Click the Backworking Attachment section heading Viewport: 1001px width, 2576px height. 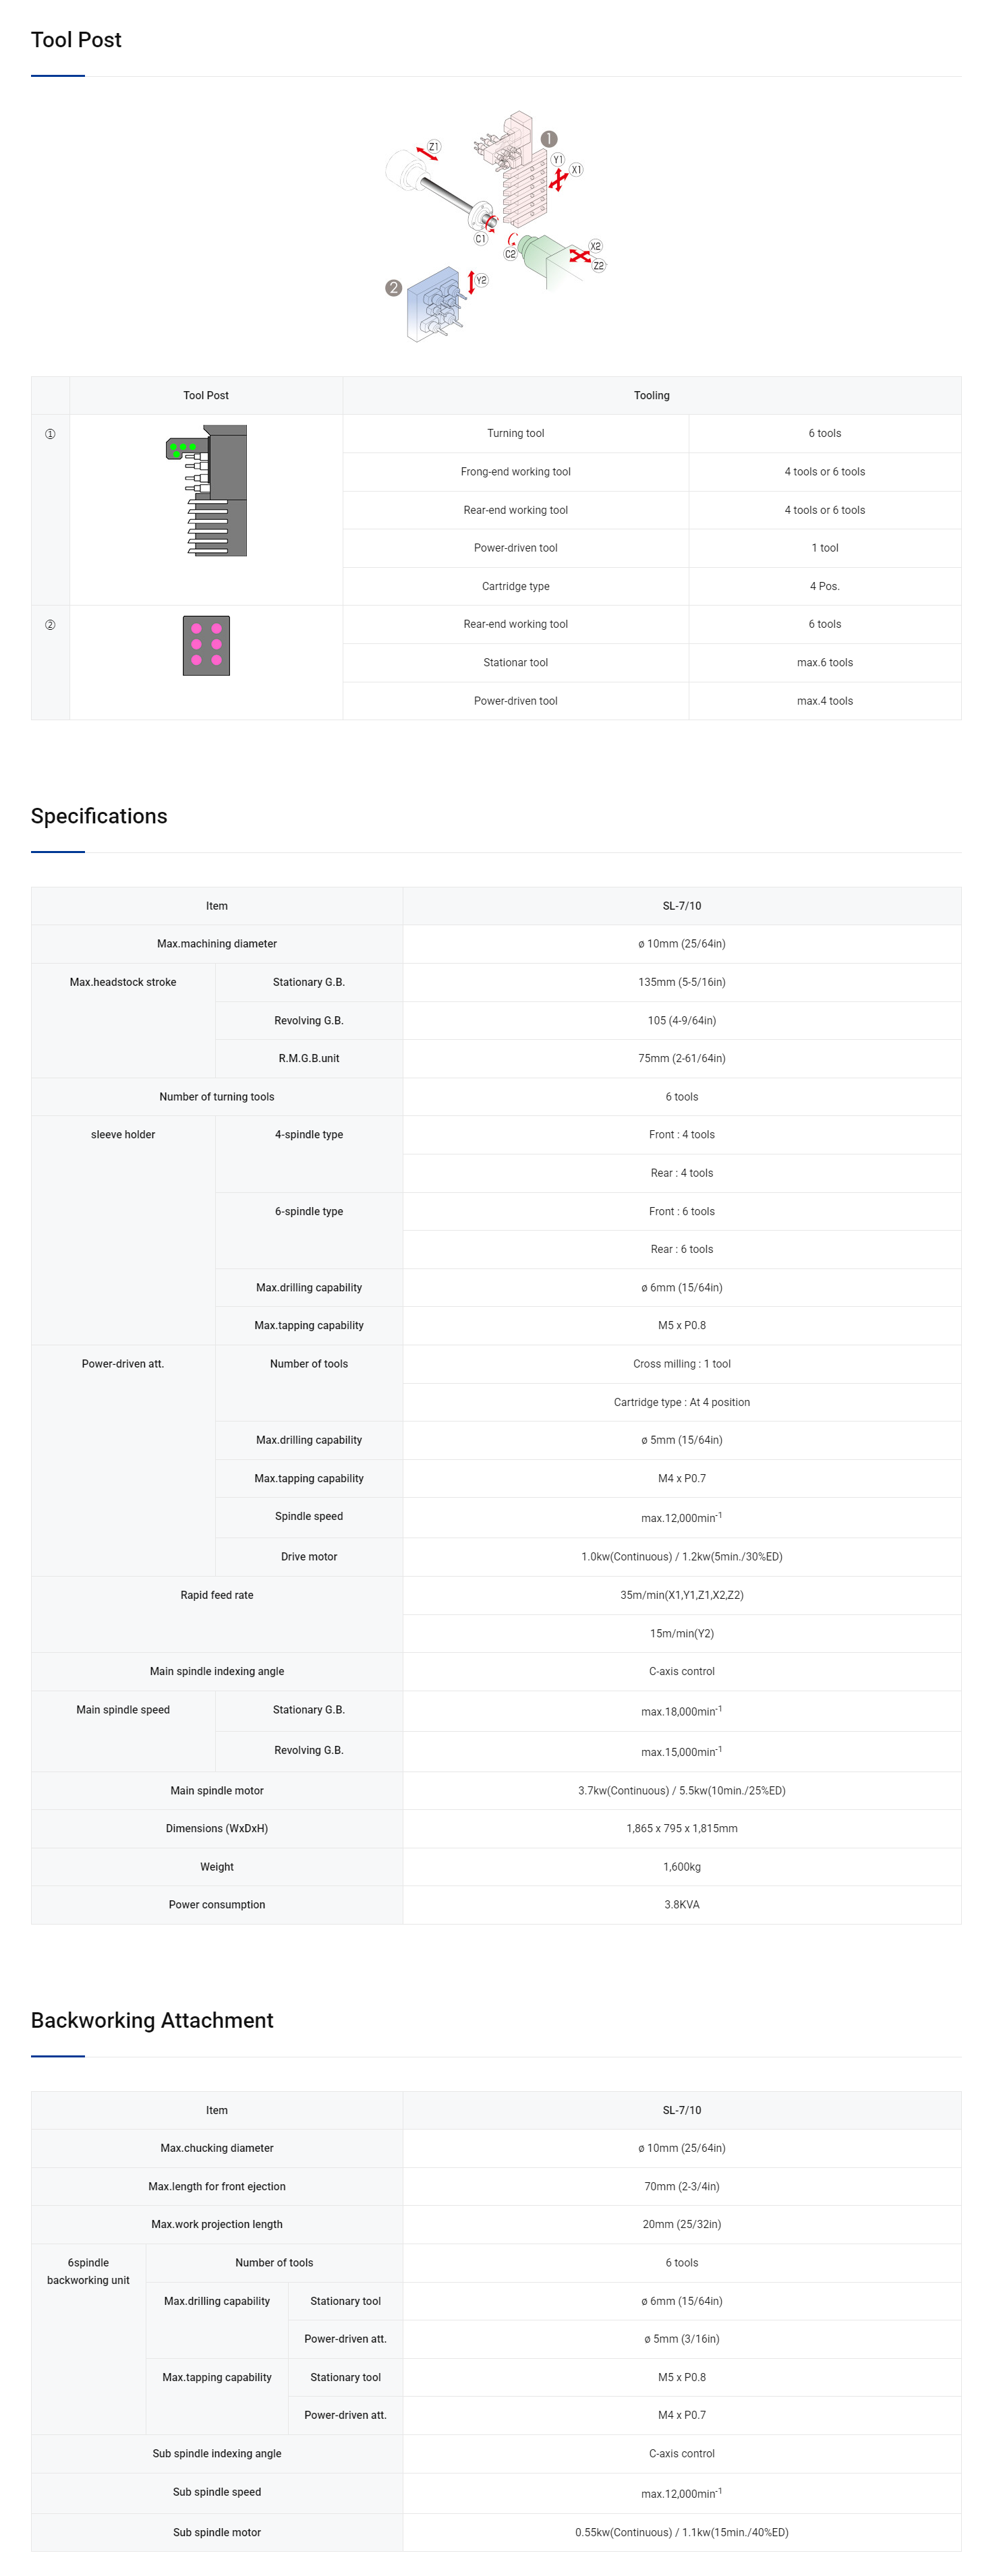(x=152, y=2020)
